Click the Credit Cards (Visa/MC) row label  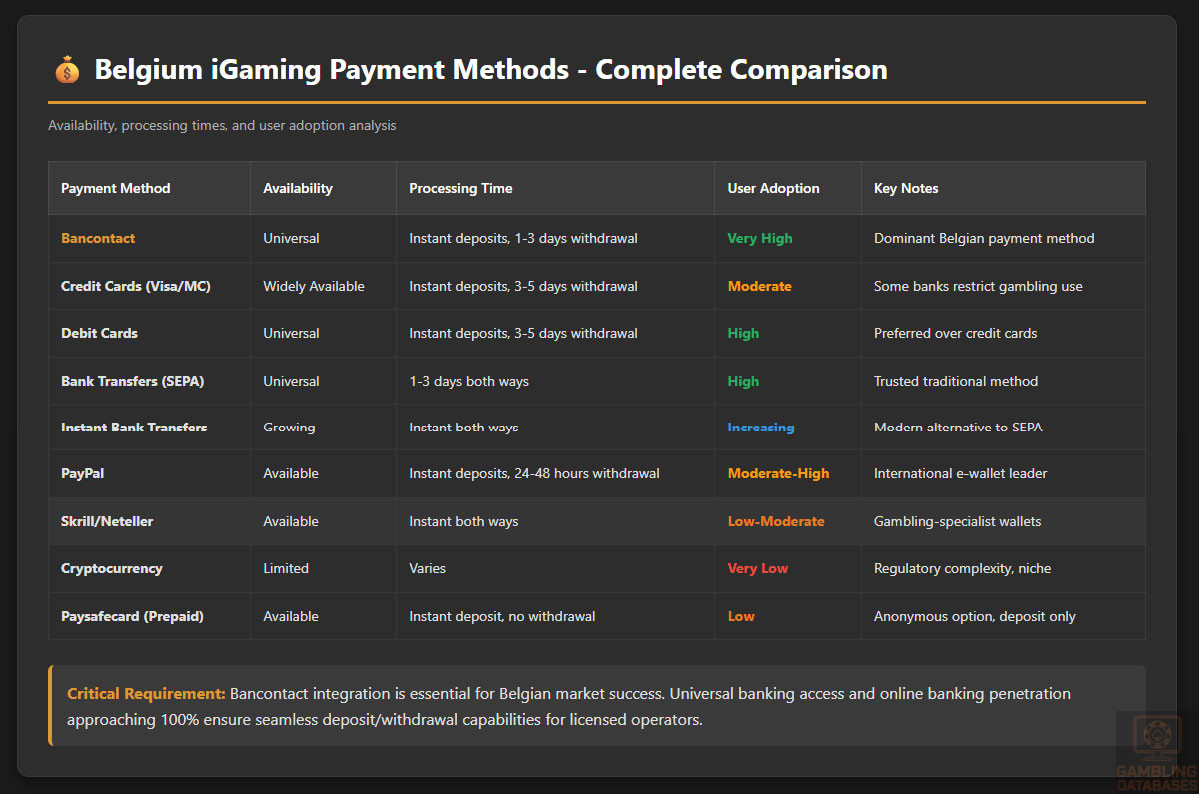136,286
